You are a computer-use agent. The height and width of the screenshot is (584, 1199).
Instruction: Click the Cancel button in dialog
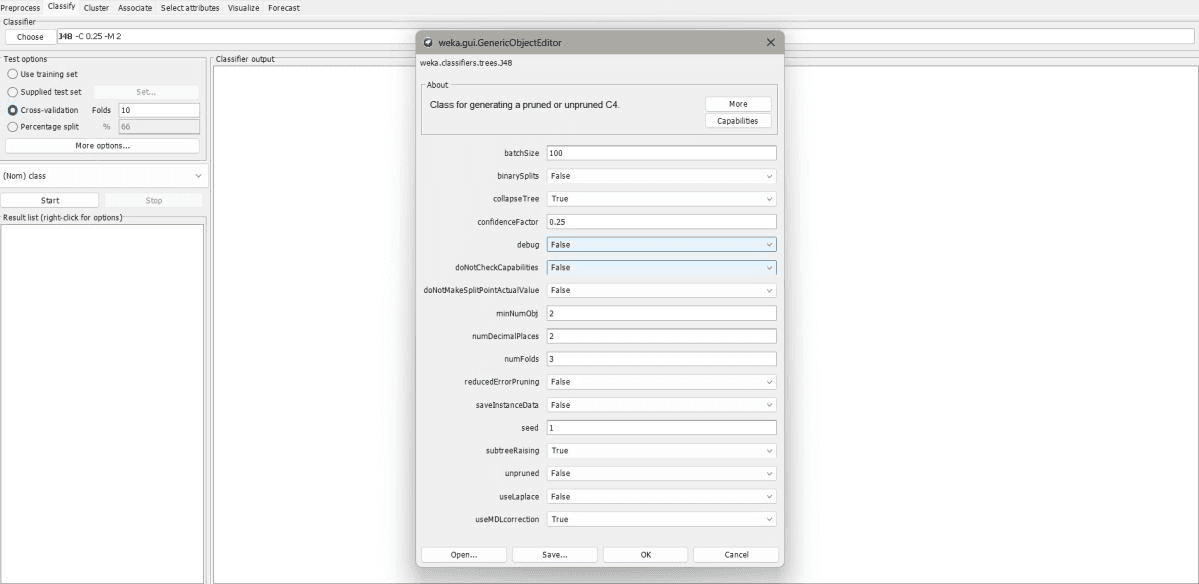[736, 555]
